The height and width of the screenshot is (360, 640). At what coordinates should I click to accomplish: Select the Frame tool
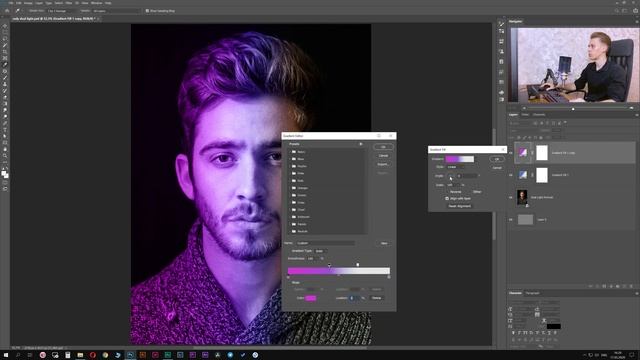point(5,58)
